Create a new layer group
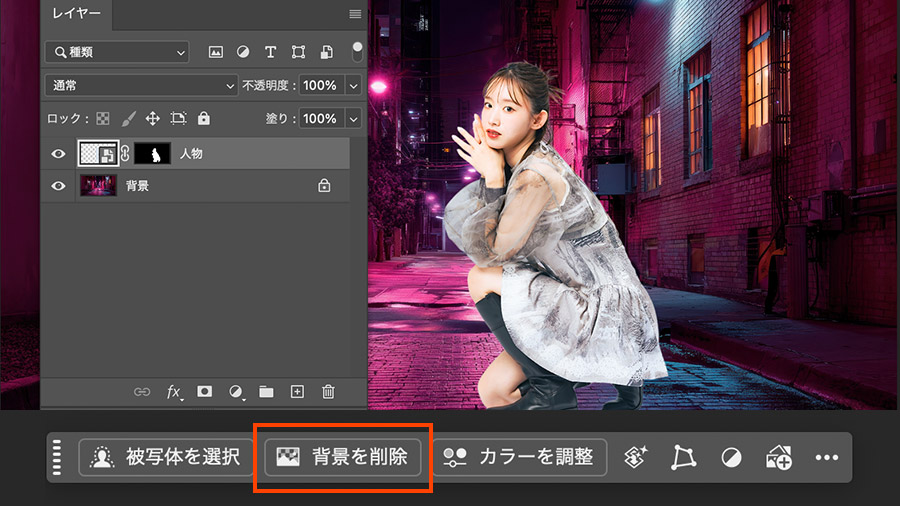Viewport: 900px width, 506px height. 266,392
